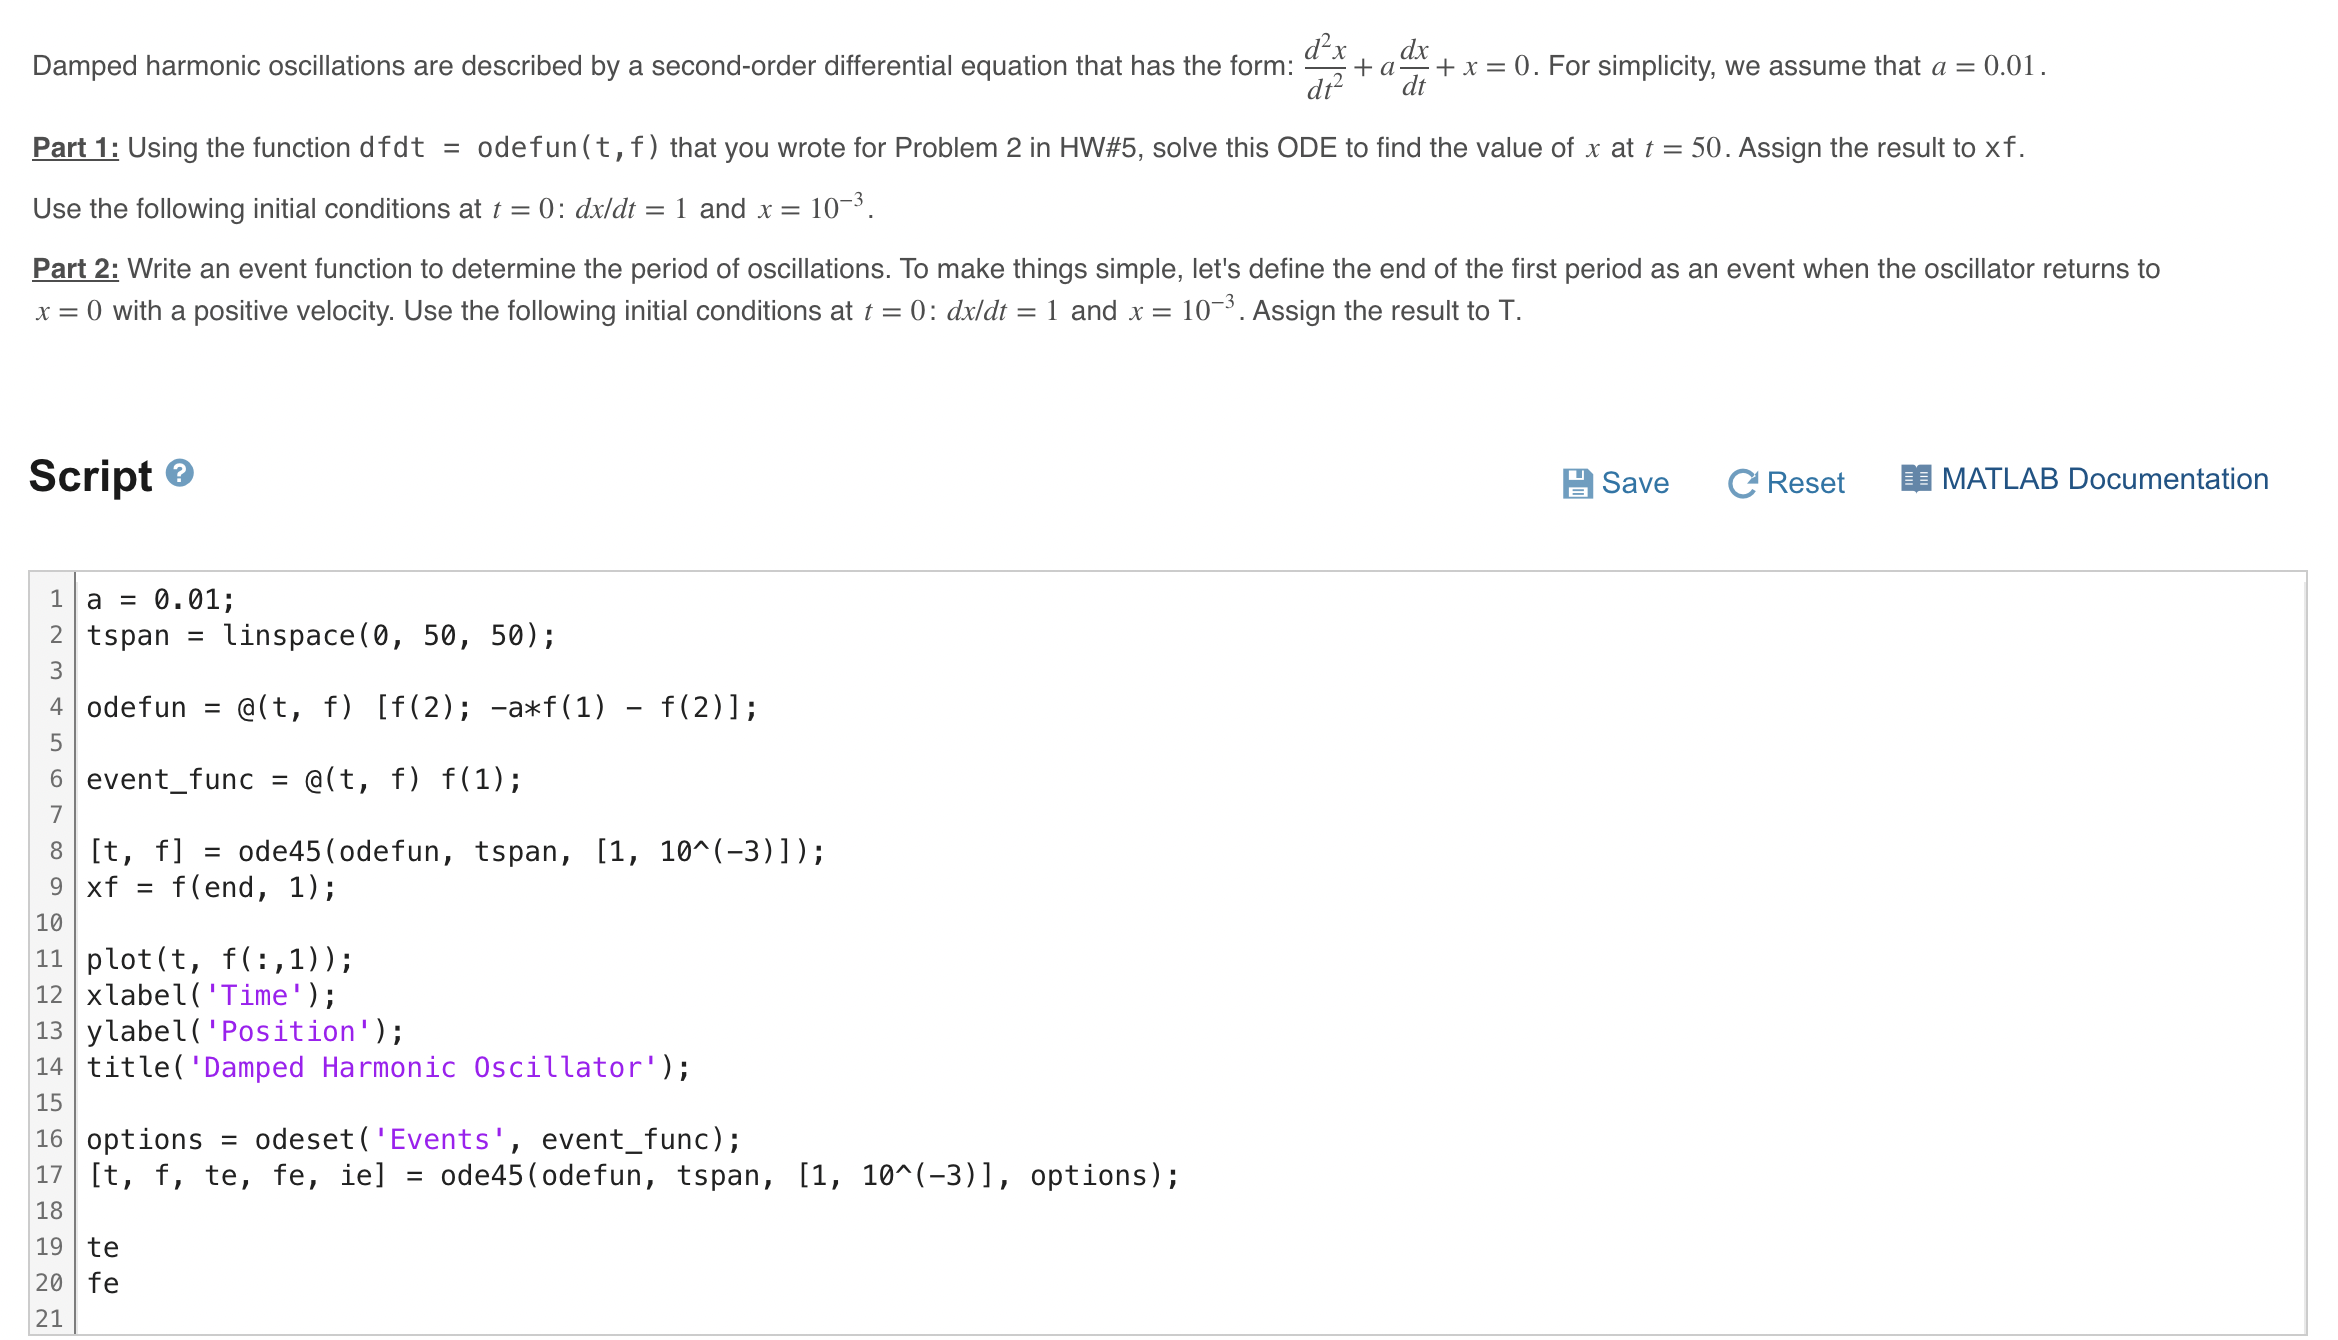Select the Save label next to the floppy icon
The height and width of the screenshot is (1340, 2338).
coord(1633,483)
